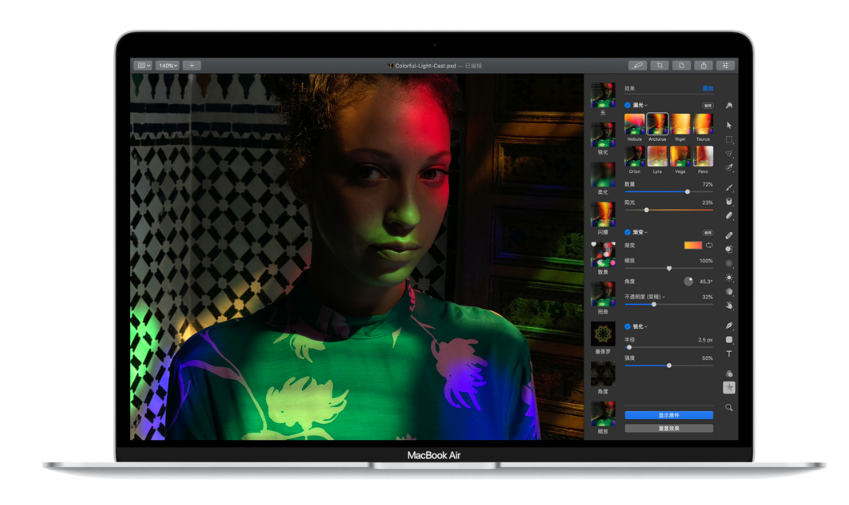Toggle the tool options sliders button
Viewport: 849px width, 505px height.
pyautogui.click(x=725, y=65)
